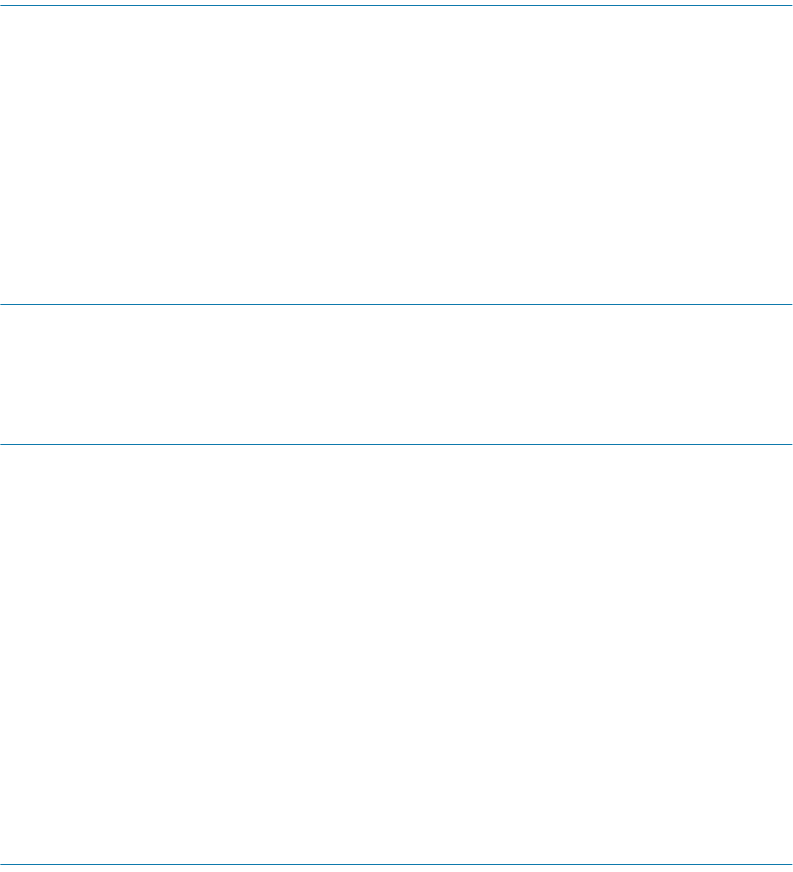Select the left end of bottom divider
This screenshot has height=872, width=793.
pyautogui.click(x=2, y=864)
